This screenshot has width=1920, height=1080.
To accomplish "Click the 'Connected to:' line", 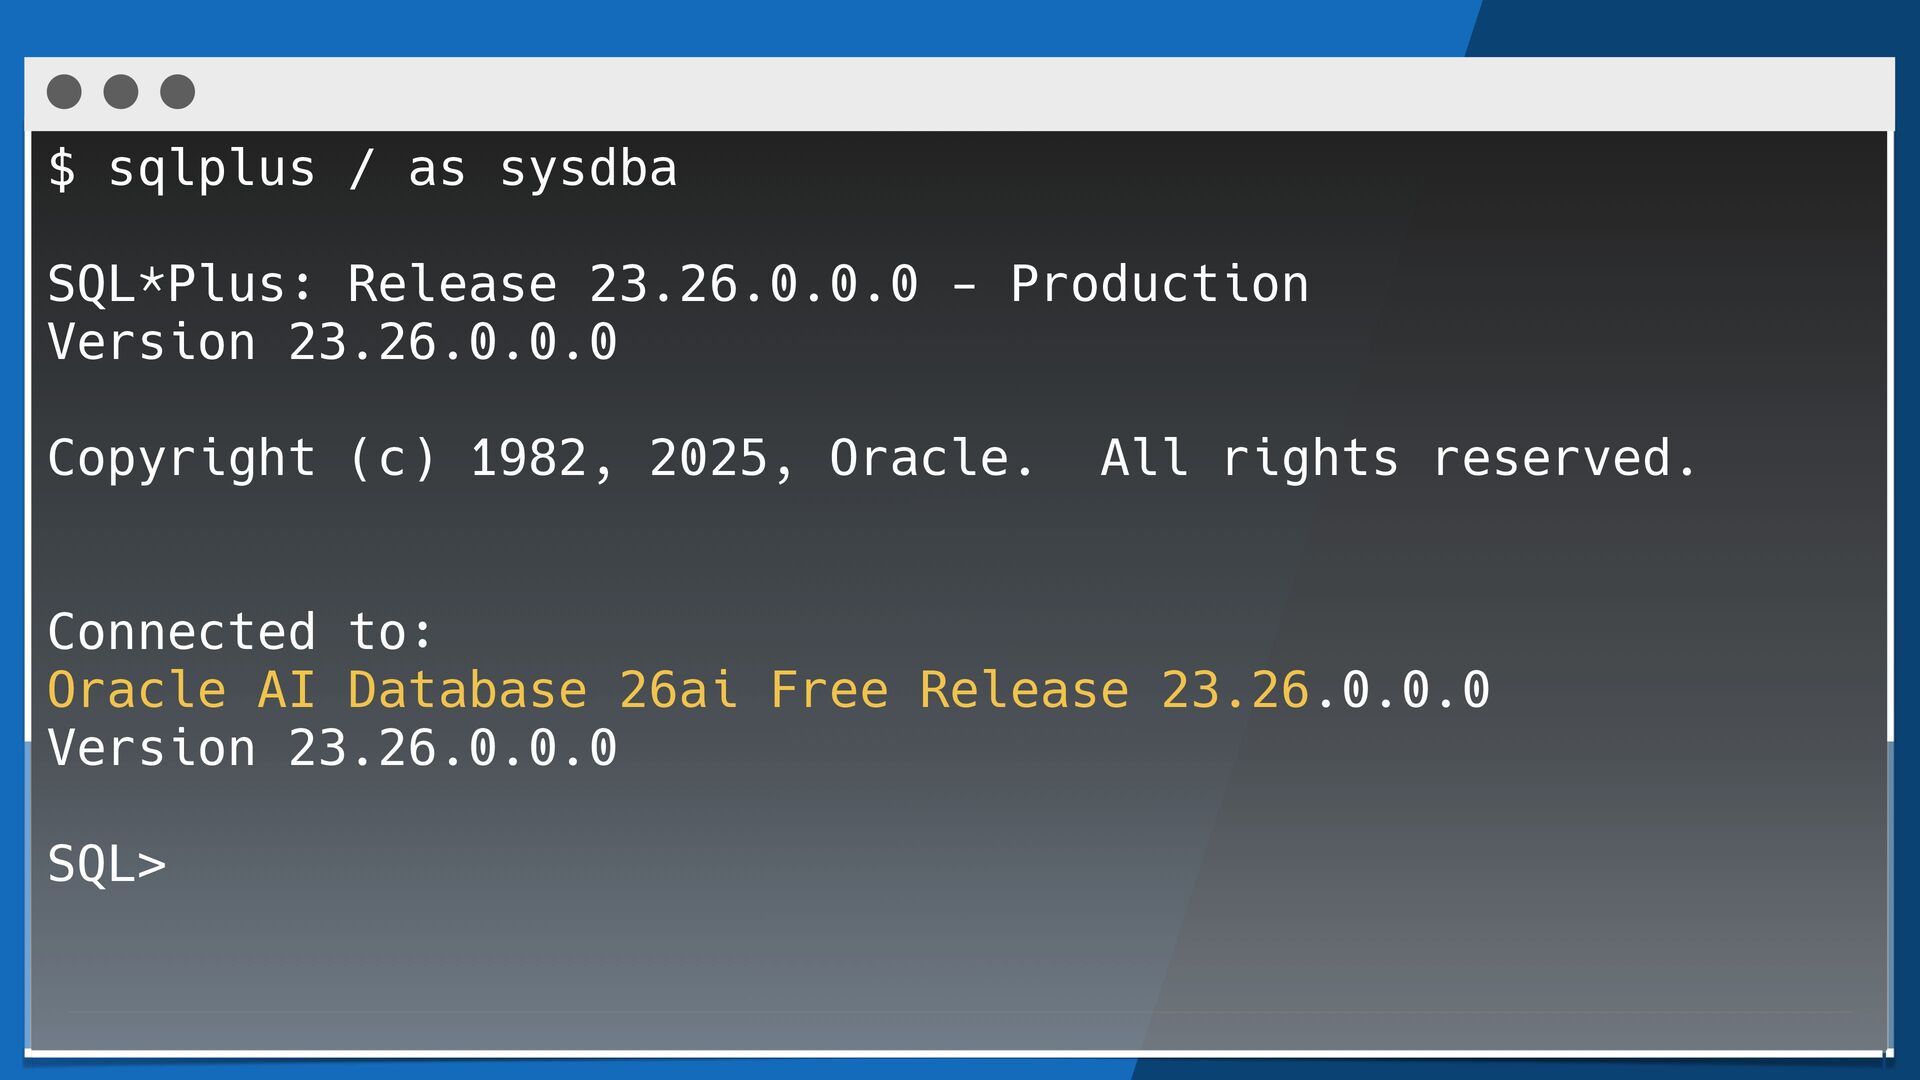I will pos(240,632).
